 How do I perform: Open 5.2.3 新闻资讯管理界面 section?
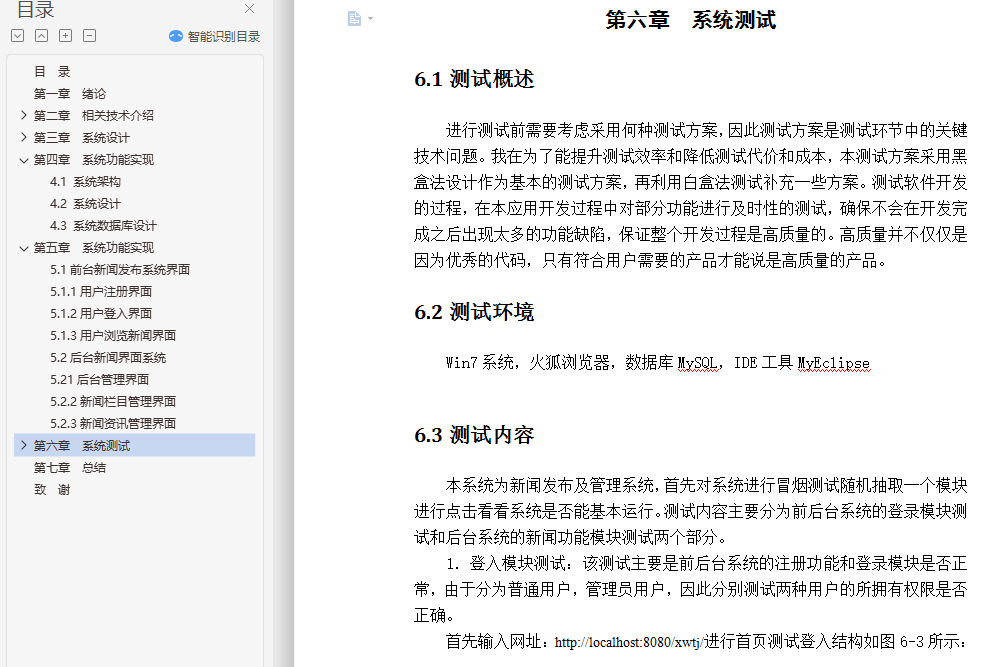pyautogui.click(x=113, y=424)
